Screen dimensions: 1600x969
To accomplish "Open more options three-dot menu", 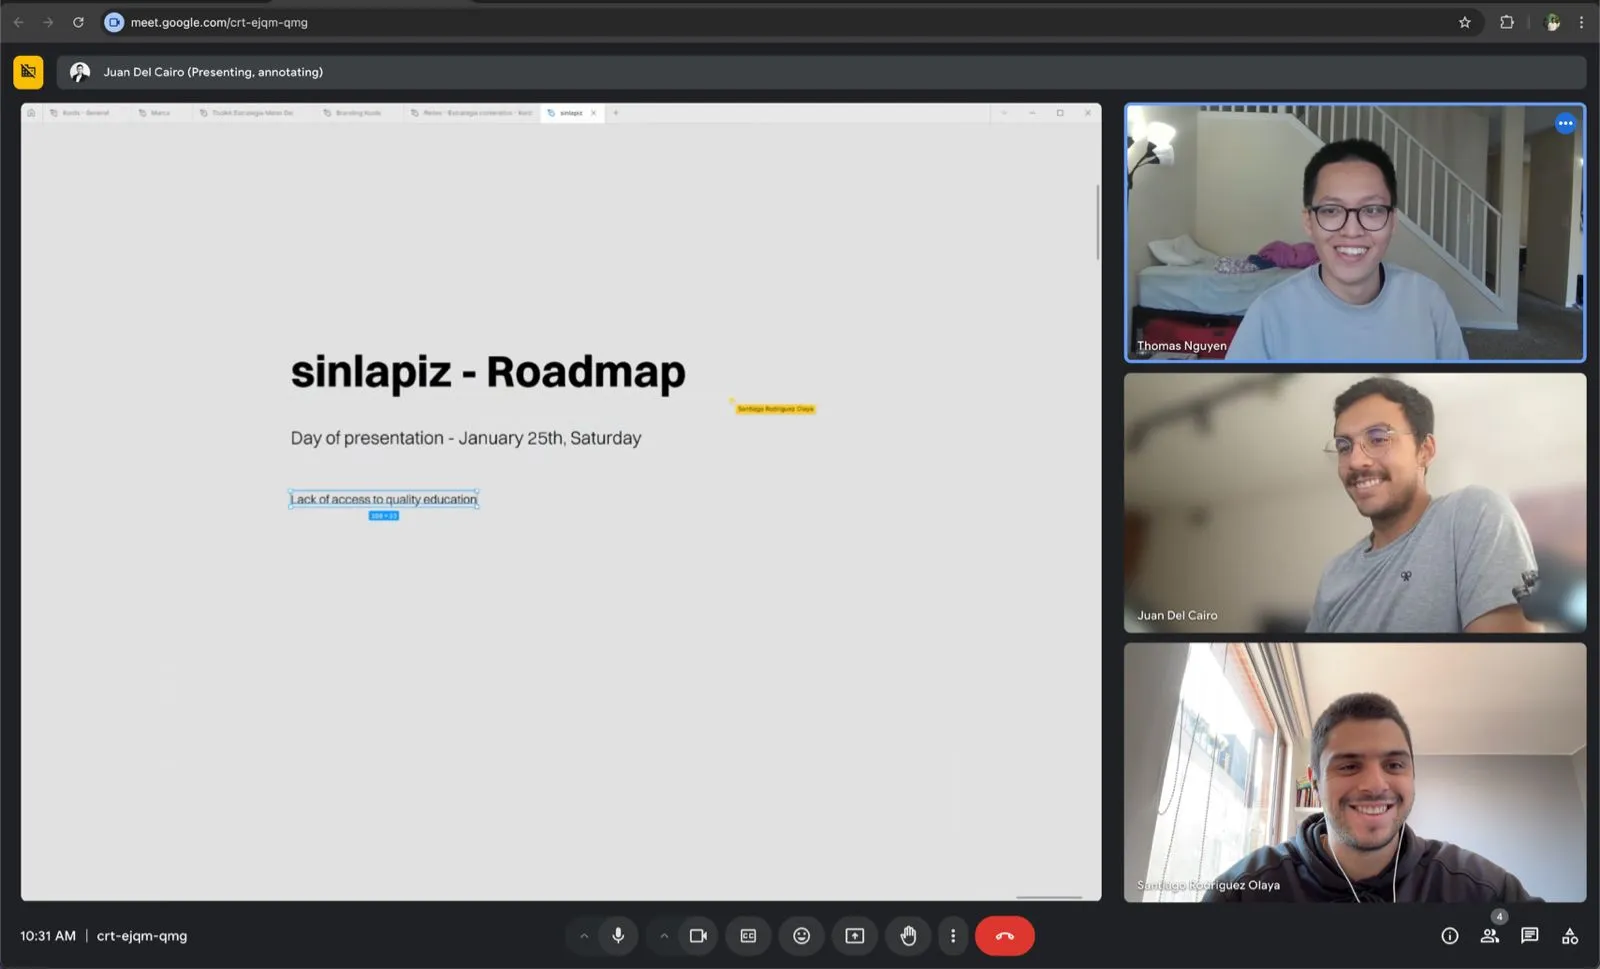I will click(953, 936).
